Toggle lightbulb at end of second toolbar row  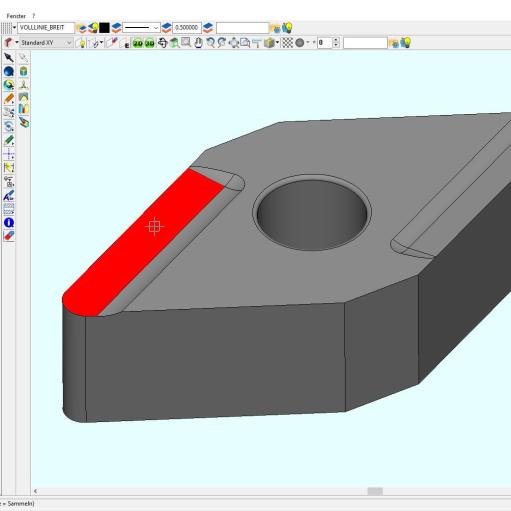coord(406,43)
